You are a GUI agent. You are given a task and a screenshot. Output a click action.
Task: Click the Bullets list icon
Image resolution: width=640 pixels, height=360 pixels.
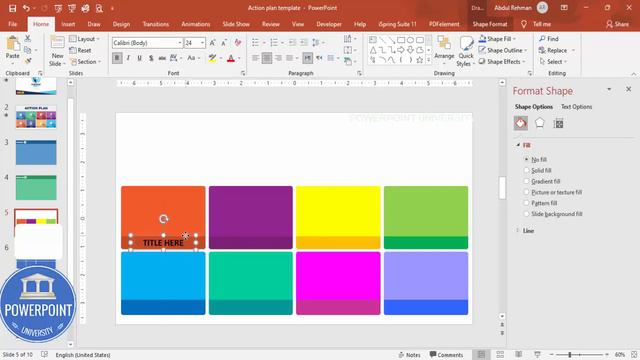click(x=255, y=42)
